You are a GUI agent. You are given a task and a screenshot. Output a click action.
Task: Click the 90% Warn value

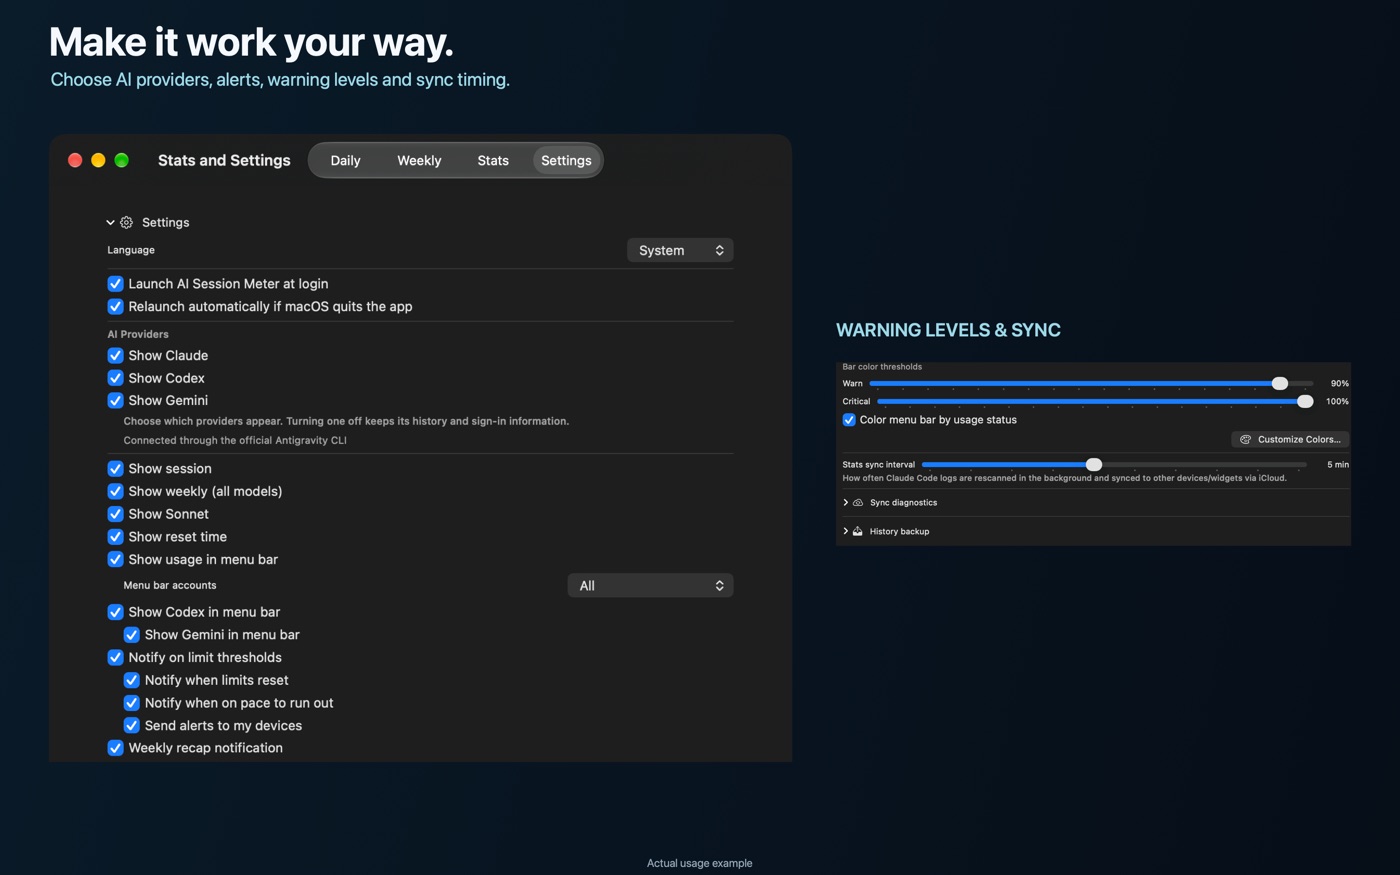pyautogui.click(x=1339, y=384)
